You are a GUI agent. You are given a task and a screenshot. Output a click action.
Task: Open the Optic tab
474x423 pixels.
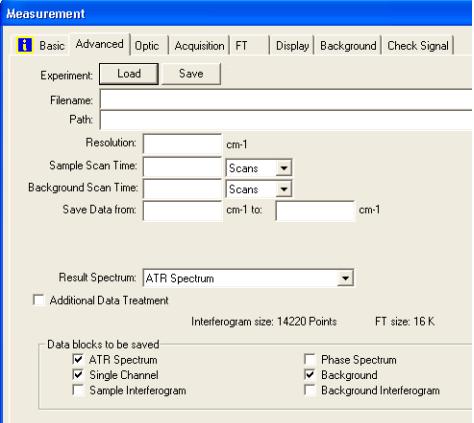(x=147, y=46)
